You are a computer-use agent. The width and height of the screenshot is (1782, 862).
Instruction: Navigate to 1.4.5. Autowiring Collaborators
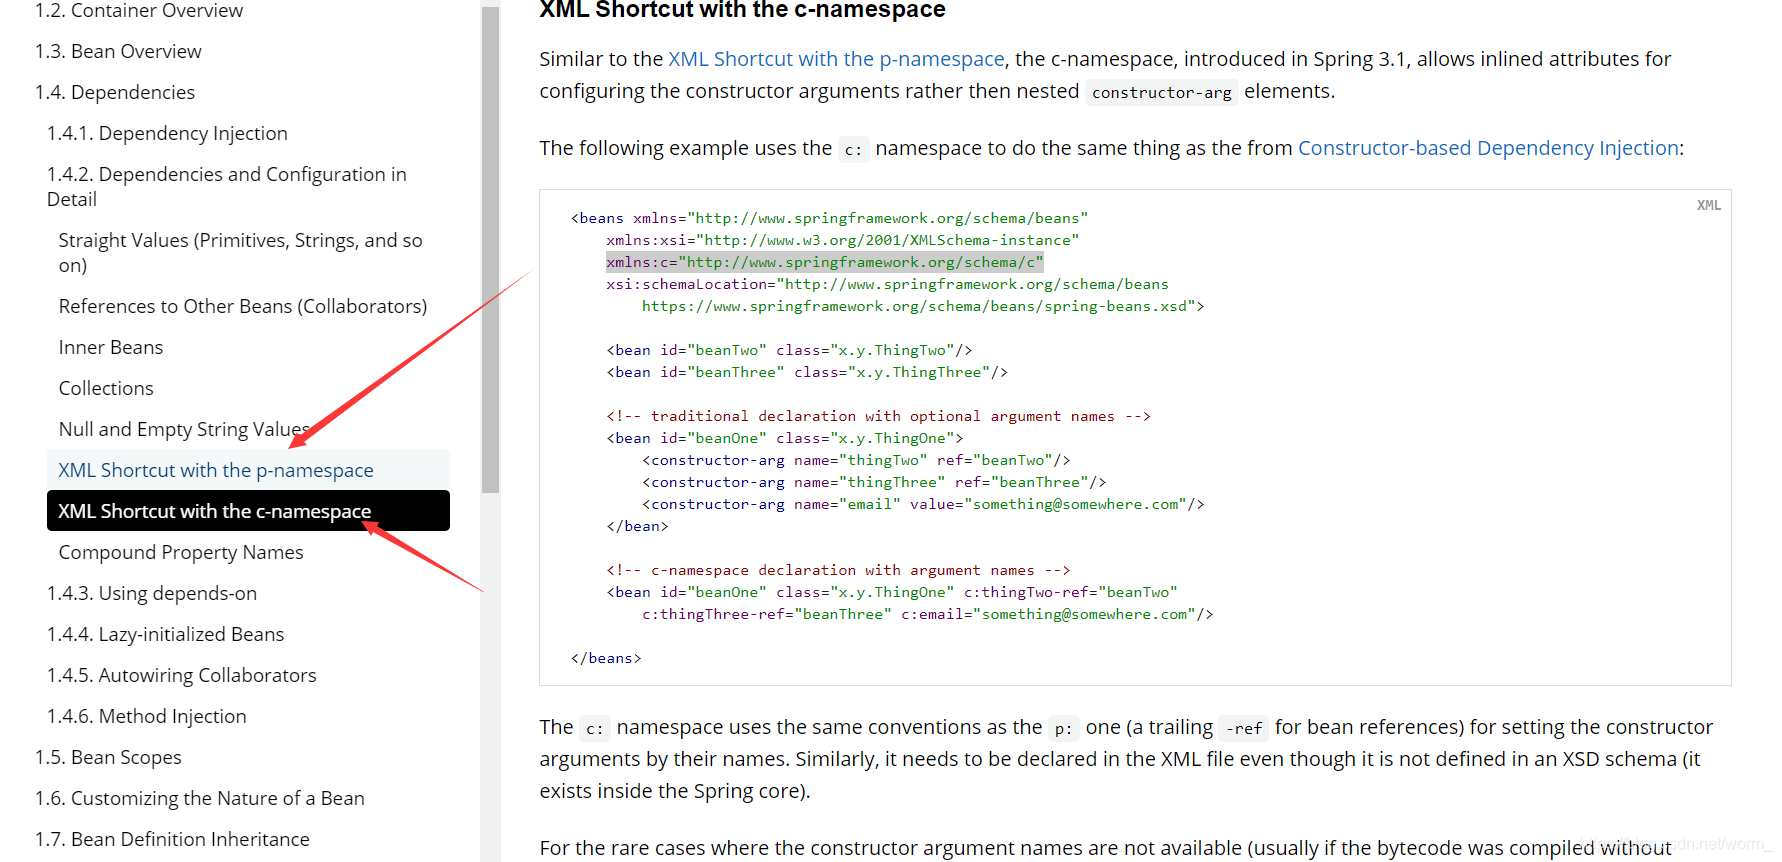click(x=182, y=675)
